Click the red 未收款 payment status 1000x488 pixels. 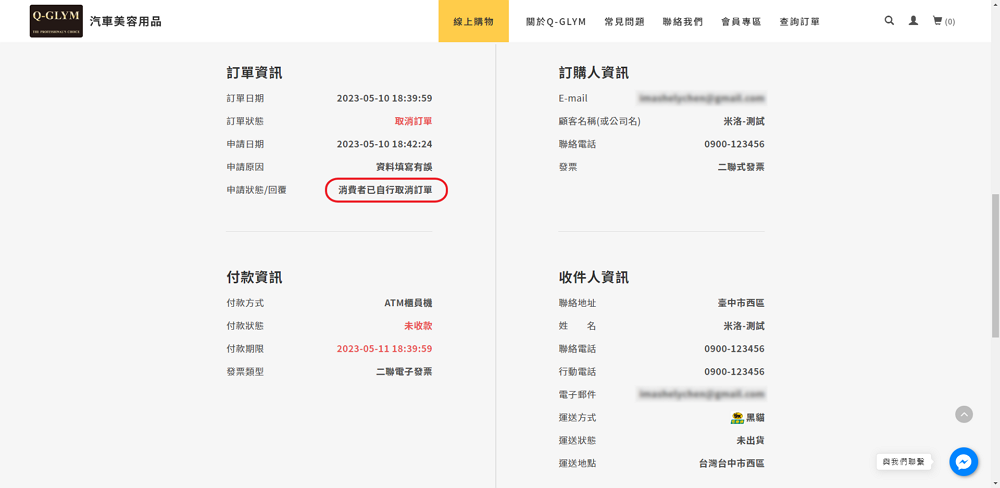point(418,326)
